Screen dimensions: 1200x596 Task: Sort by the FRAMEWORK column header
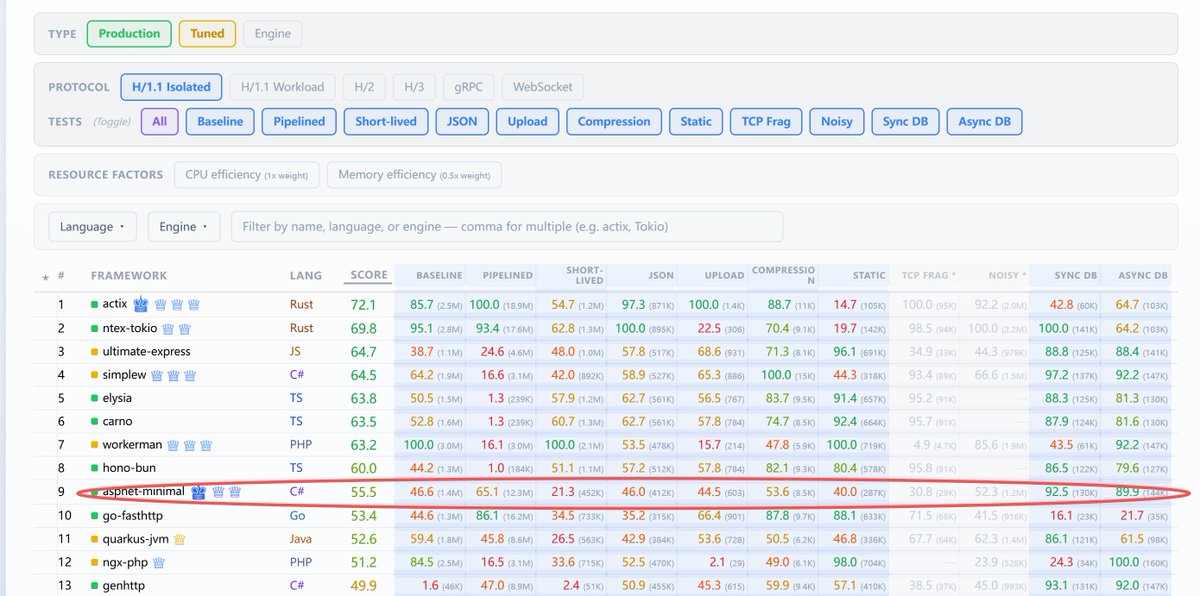click(129, 275)
